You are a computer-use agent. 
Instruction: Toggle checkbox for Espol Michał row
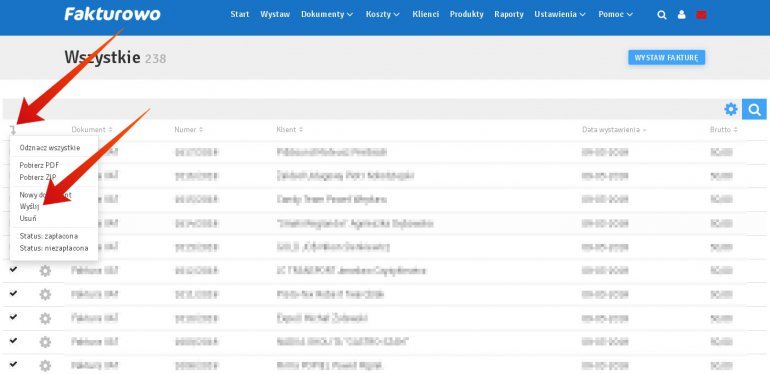(x=13, y=317)
